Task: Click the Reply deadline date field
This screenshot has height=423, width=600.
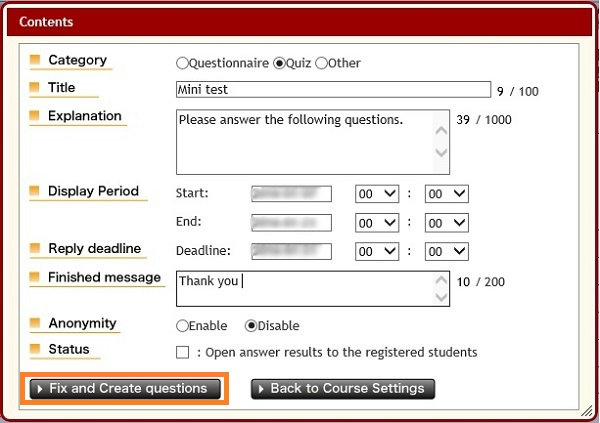Action: [290, 252]
